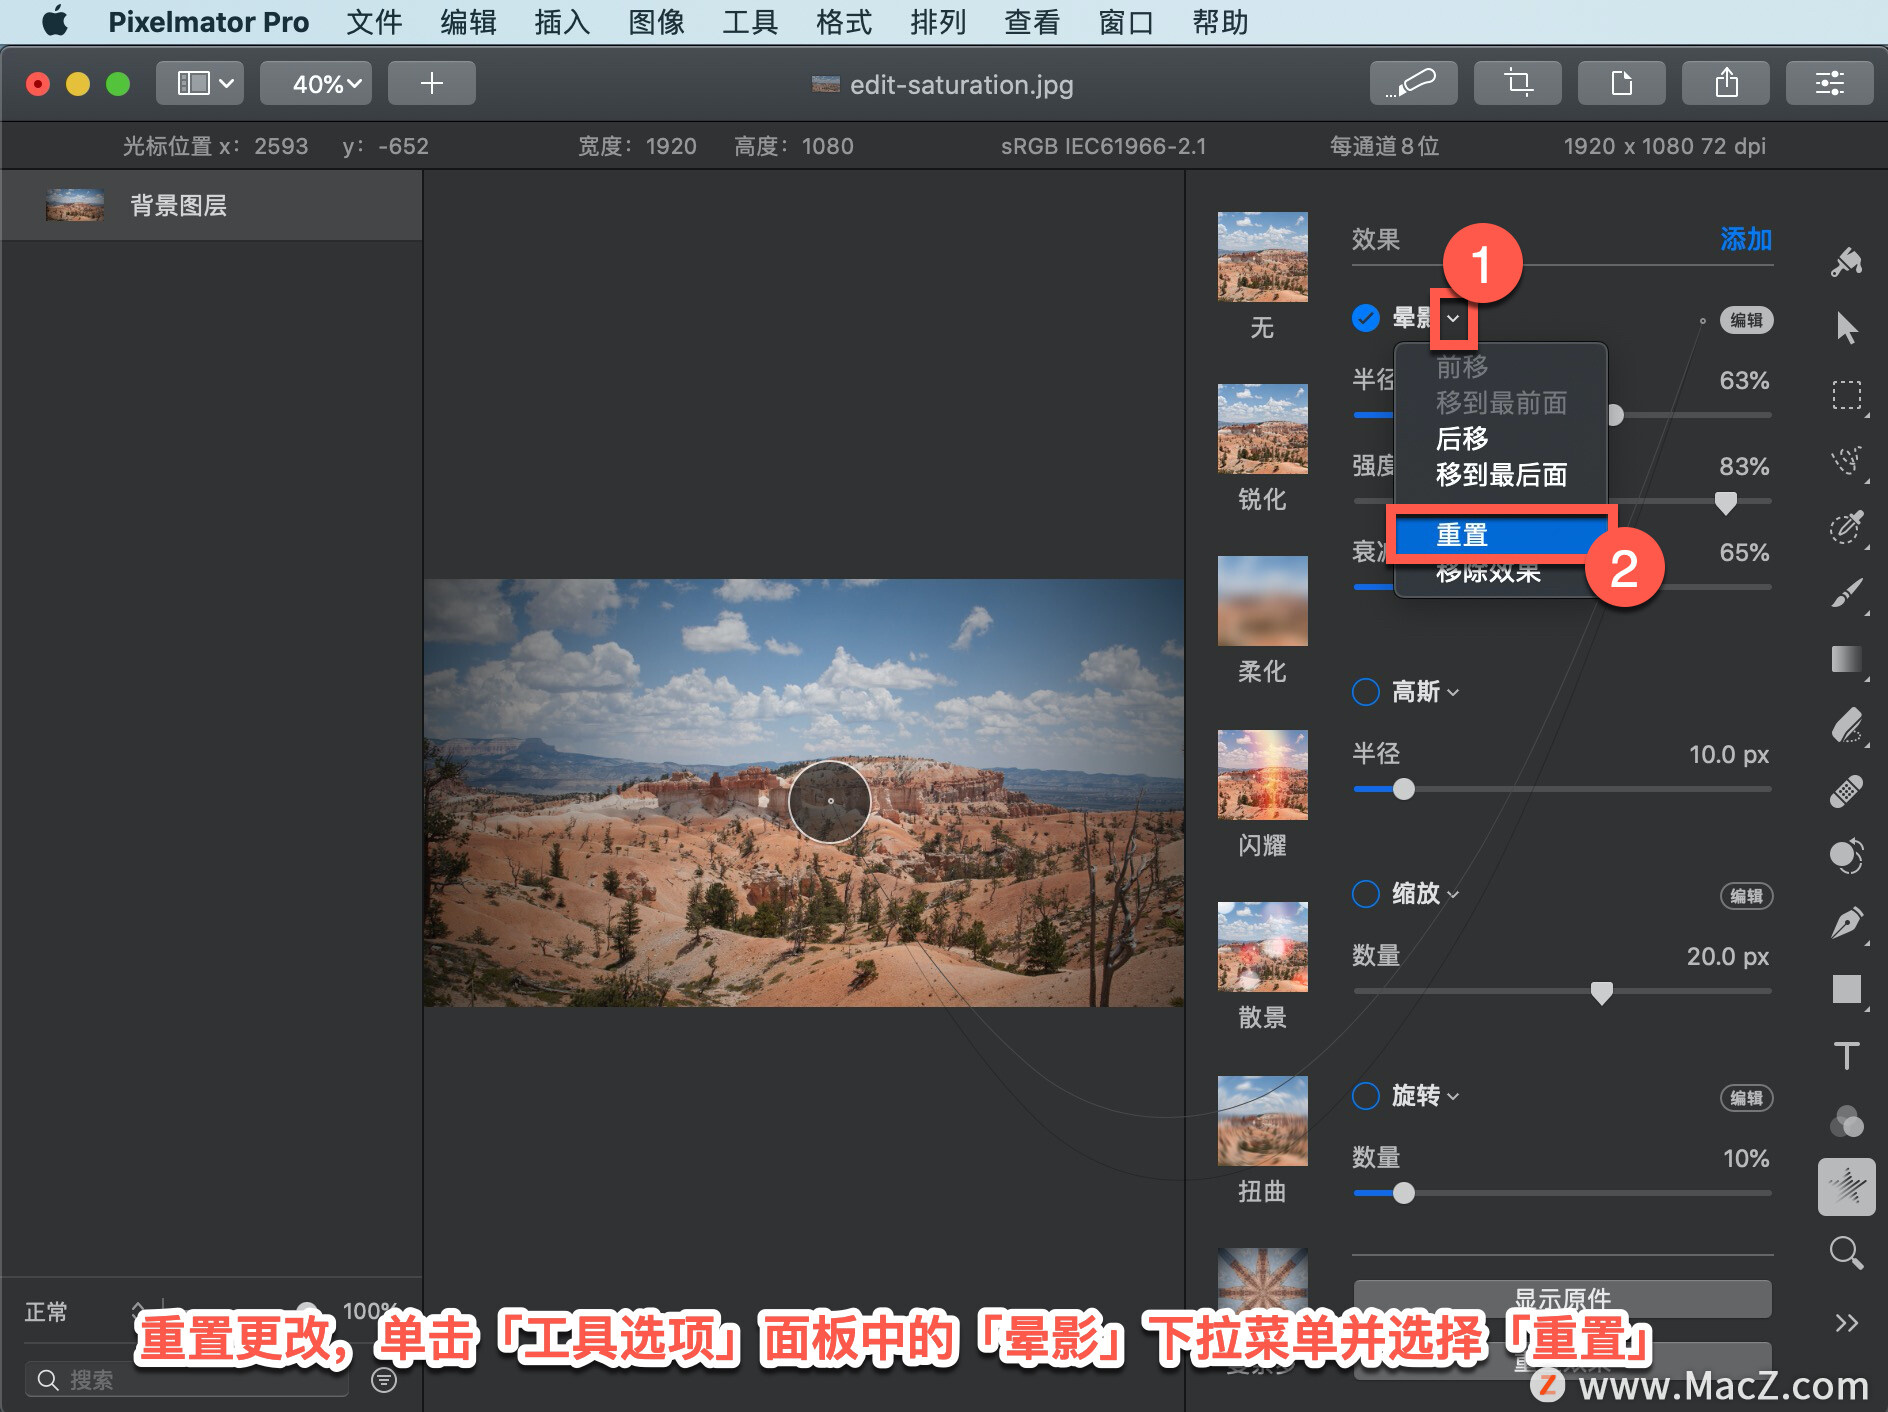Adjust the 高斯 半径 slider handle

click(1404, 789)
